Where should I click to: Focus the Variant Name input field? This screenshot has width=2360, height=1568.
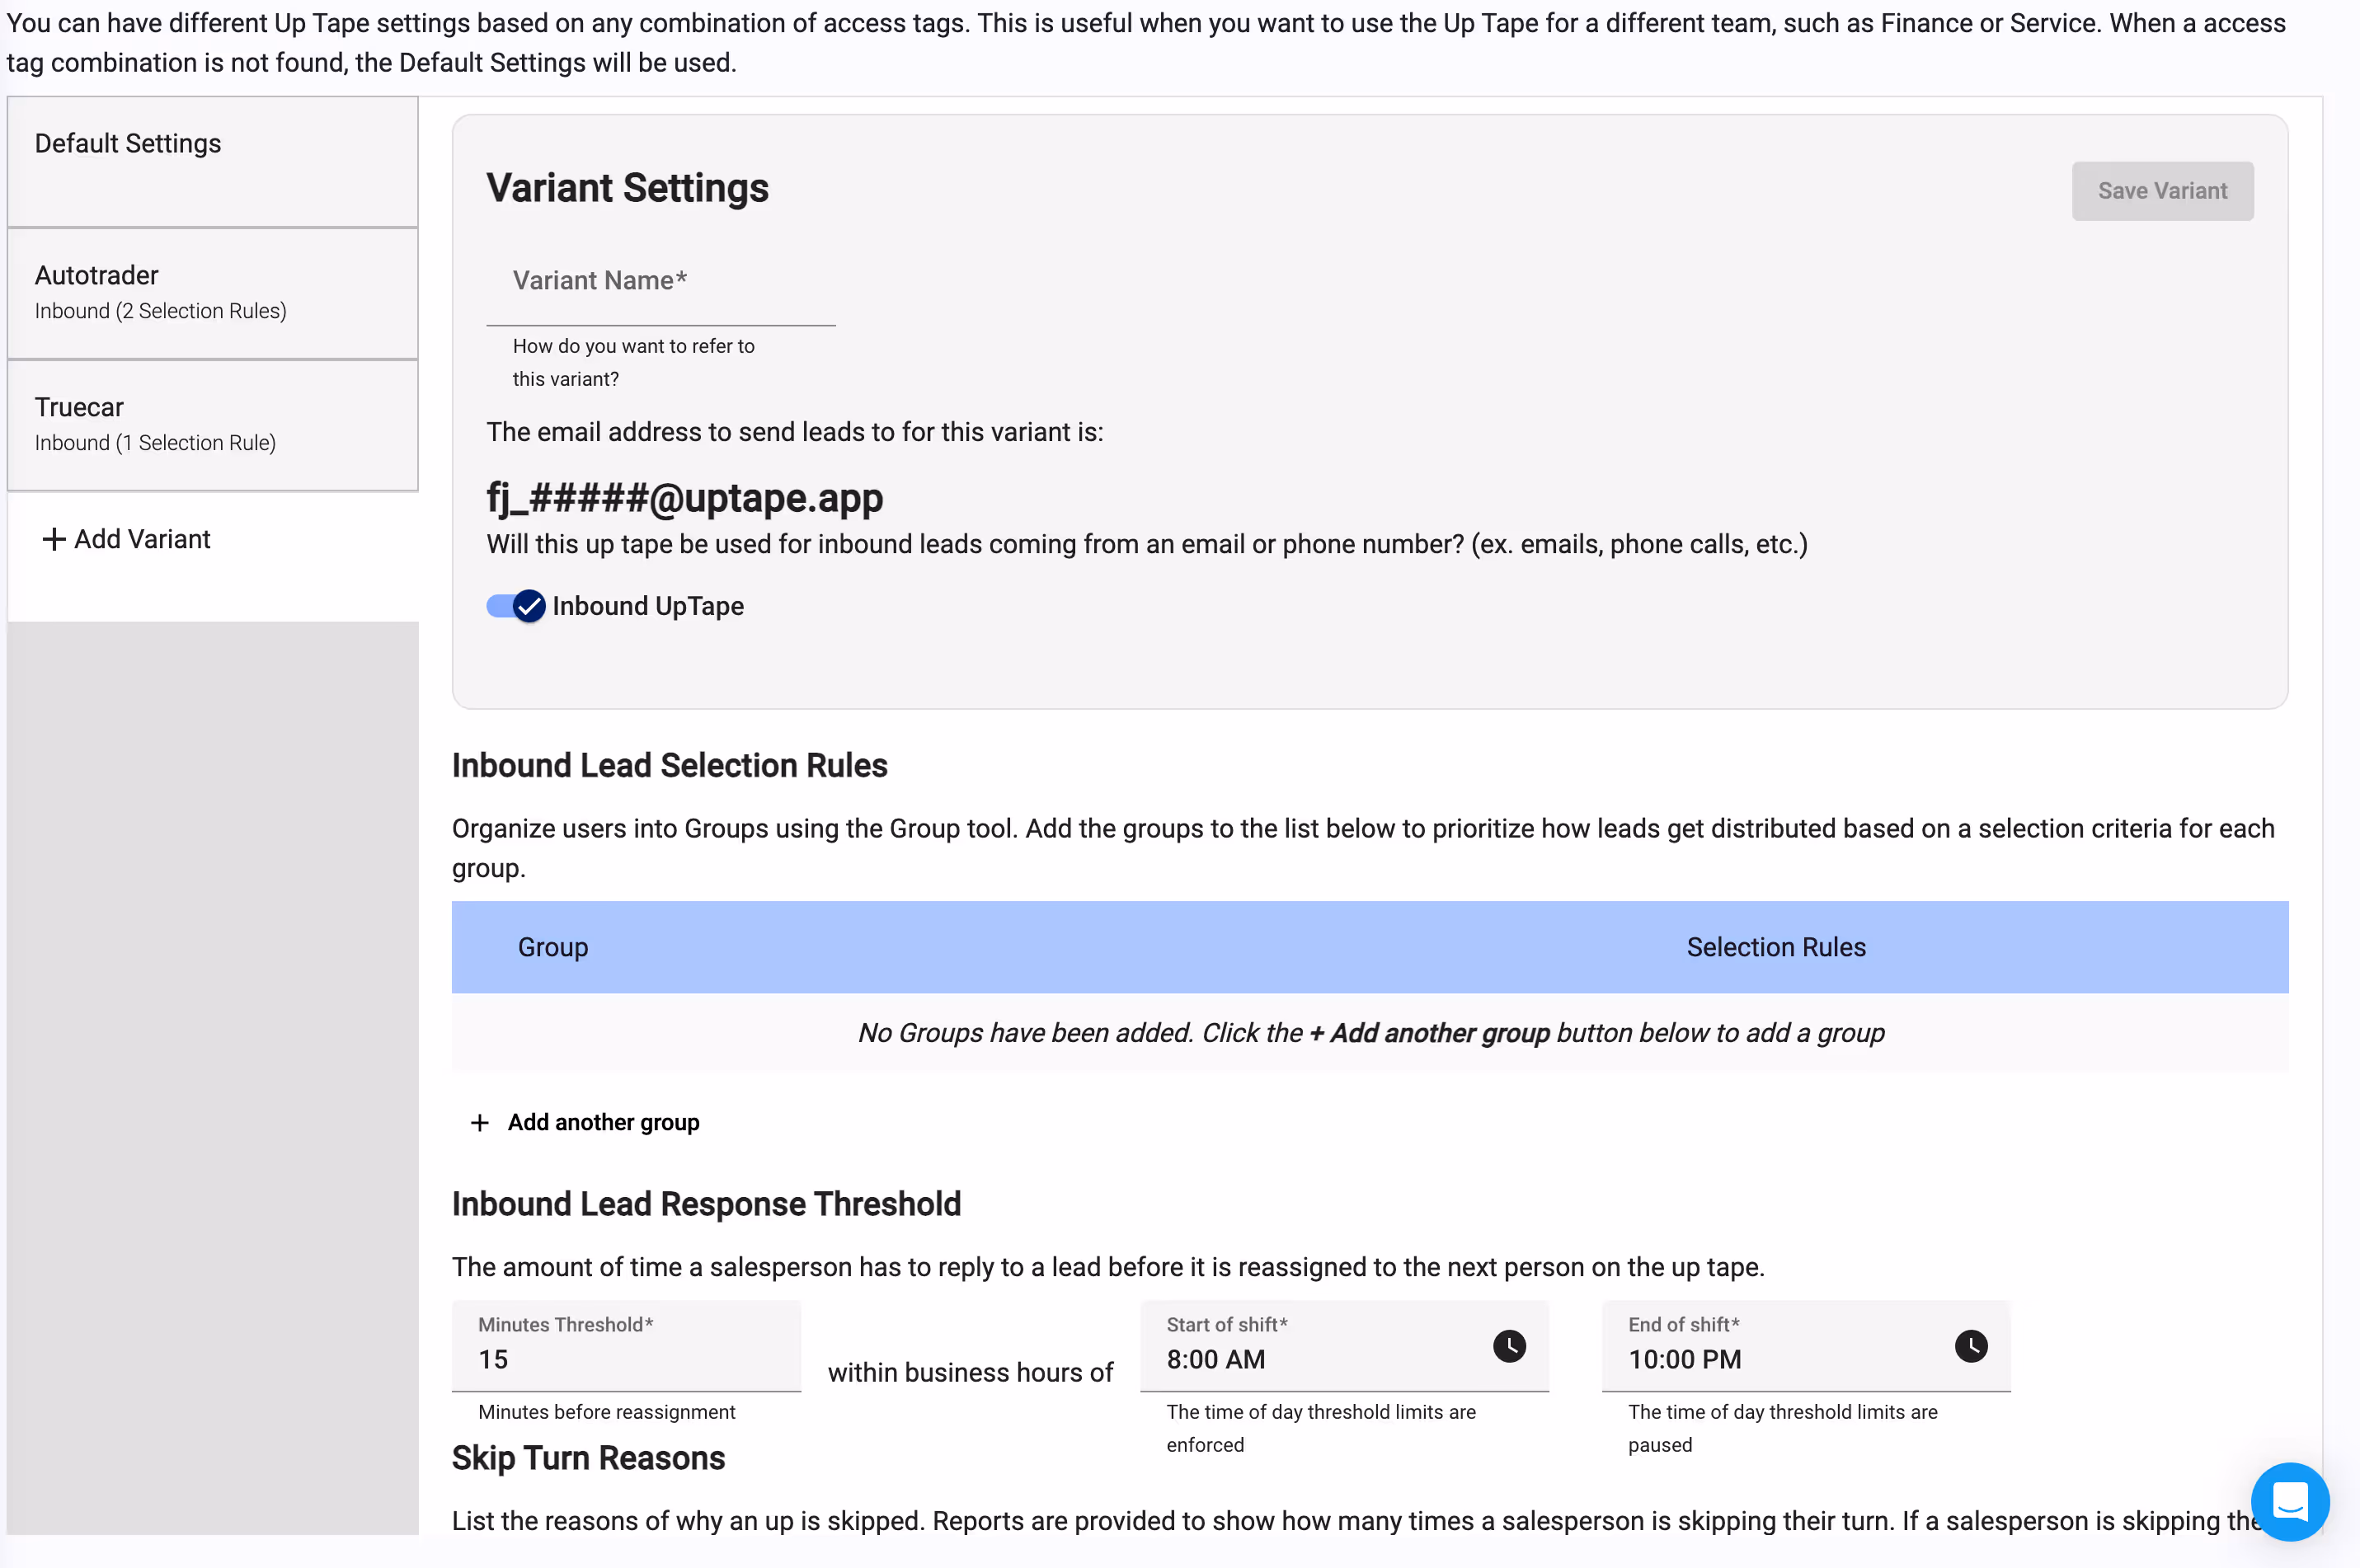[x=660, y=290]
